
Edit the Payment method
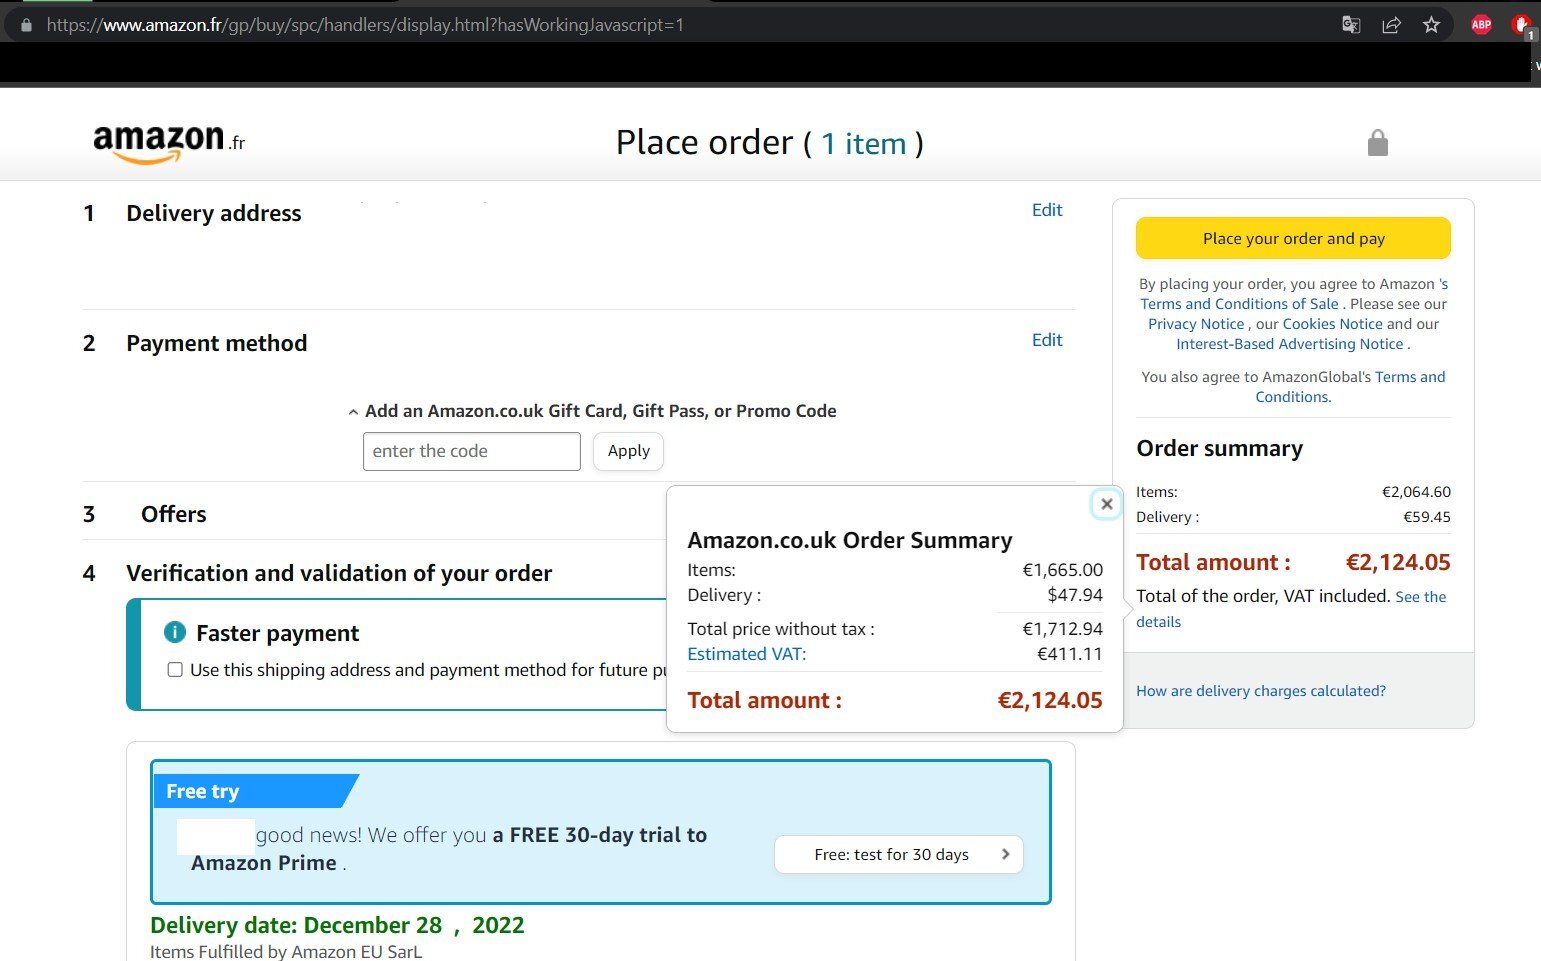coord(1047,340)
